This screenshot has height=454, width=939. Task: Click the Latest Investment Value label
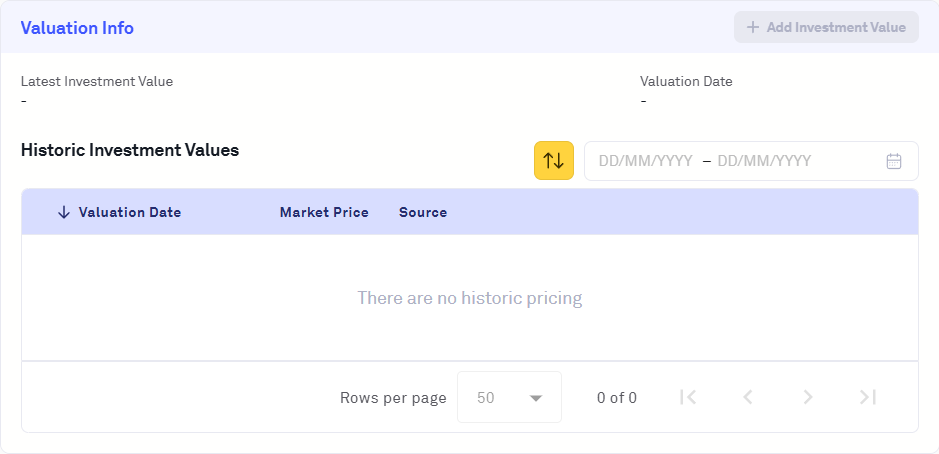click(x=97, y=81)
